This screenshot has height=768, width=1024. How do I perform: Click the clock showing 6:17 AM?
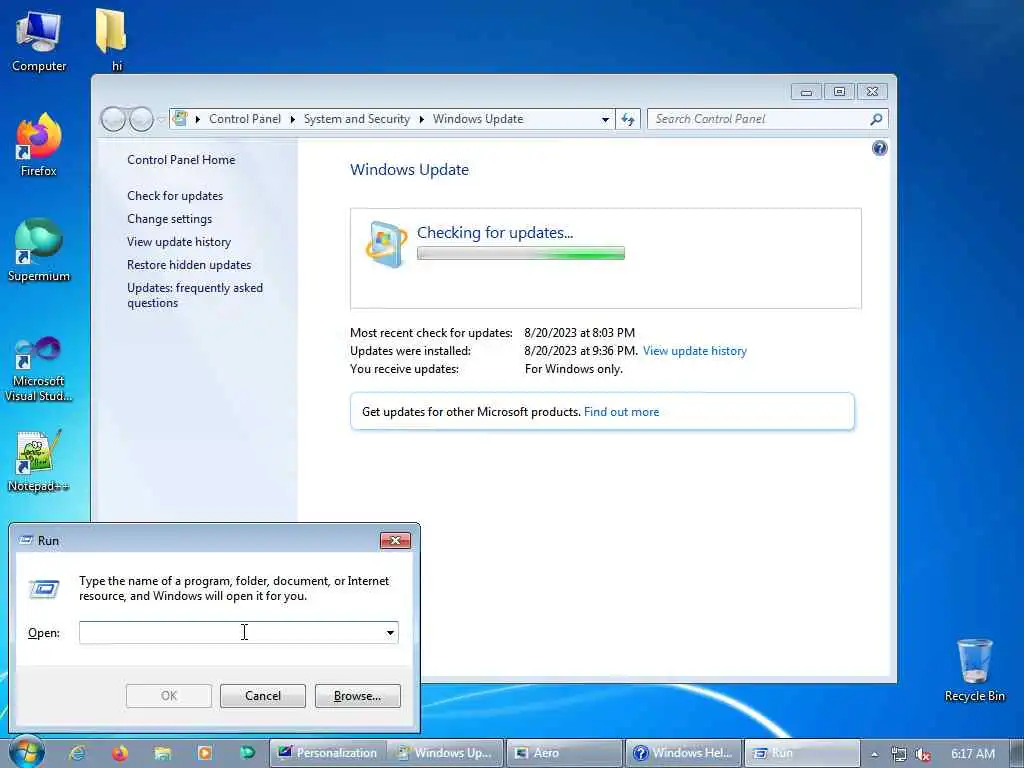coord(972,754)
